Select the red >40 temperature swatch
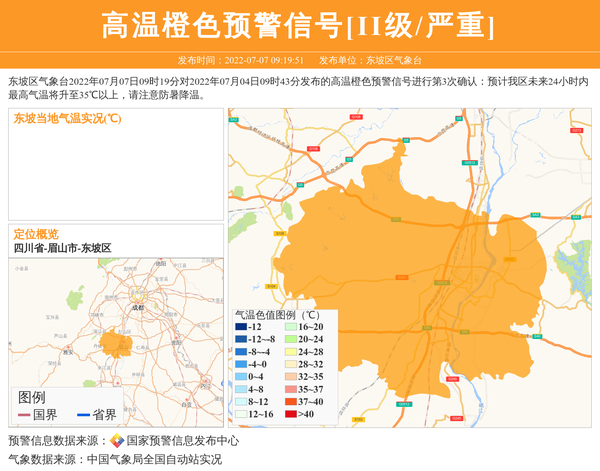 [x=290, y=414]
